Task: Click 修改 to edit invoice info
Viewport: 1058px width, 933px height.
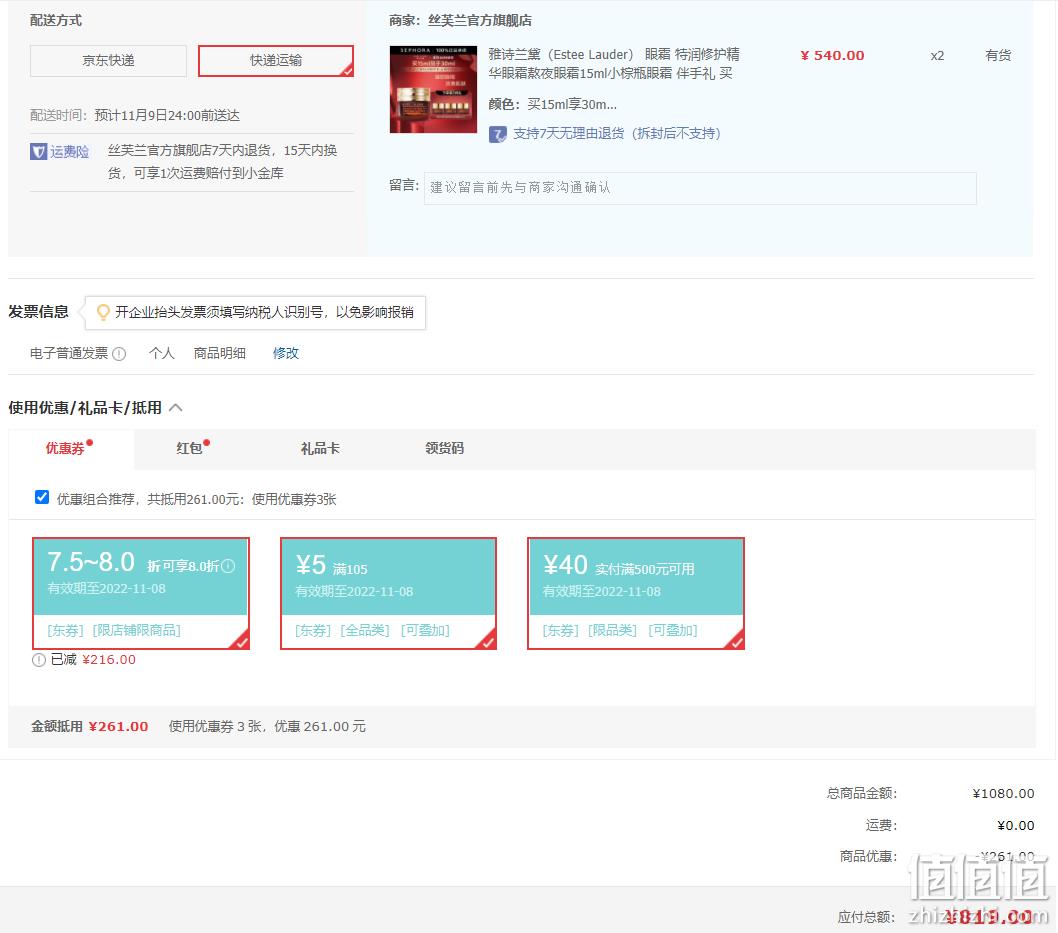Action: tap(285, 354)
